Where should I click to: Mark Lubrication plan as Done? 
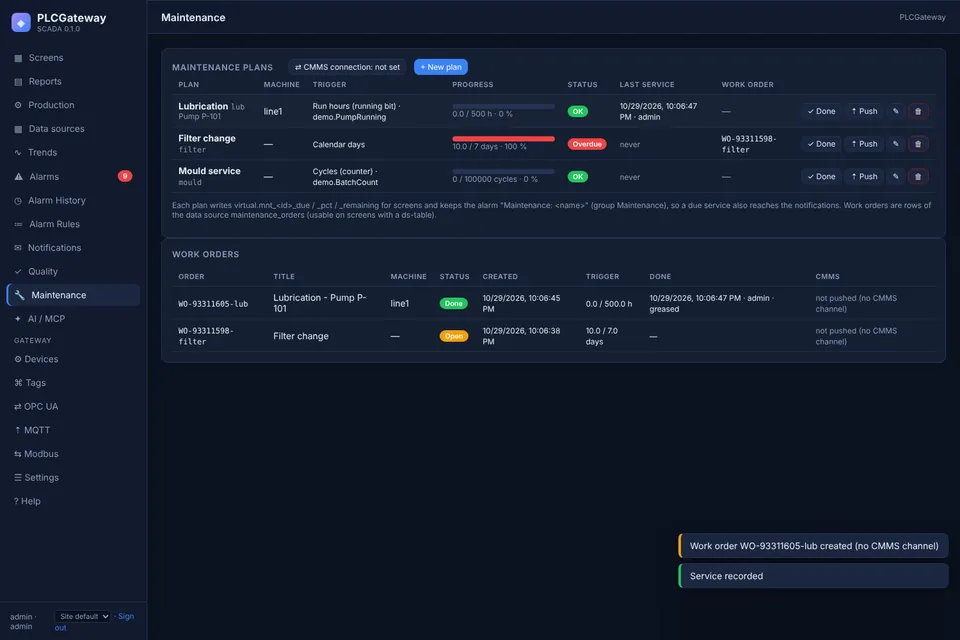click(821, 111)
